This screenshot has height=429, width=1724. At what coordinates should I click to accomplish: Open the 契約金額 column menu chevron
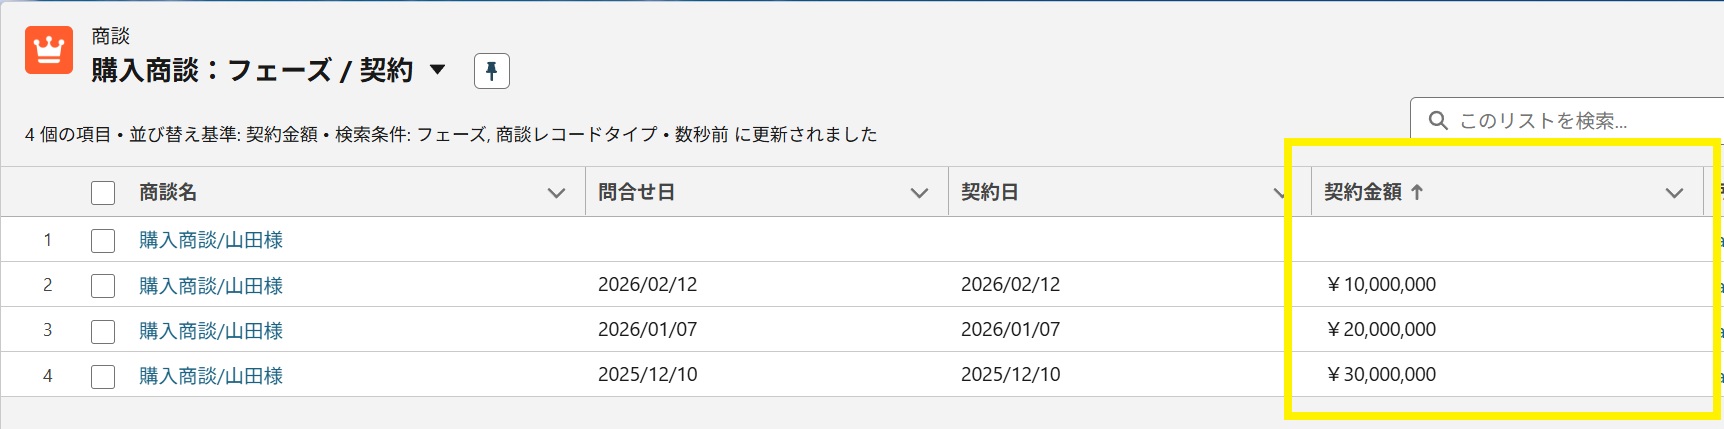pos(1674,193)
